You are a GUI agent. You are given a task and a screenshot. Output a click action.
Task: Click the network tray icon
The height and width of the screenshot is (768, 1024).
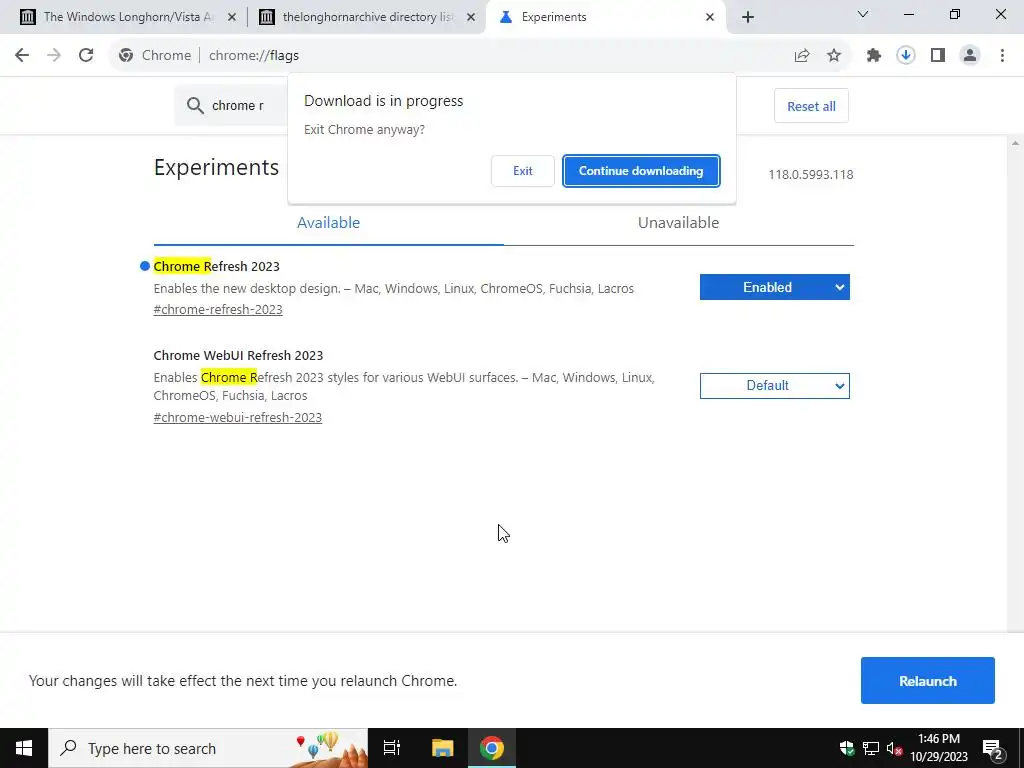(871, 748)
